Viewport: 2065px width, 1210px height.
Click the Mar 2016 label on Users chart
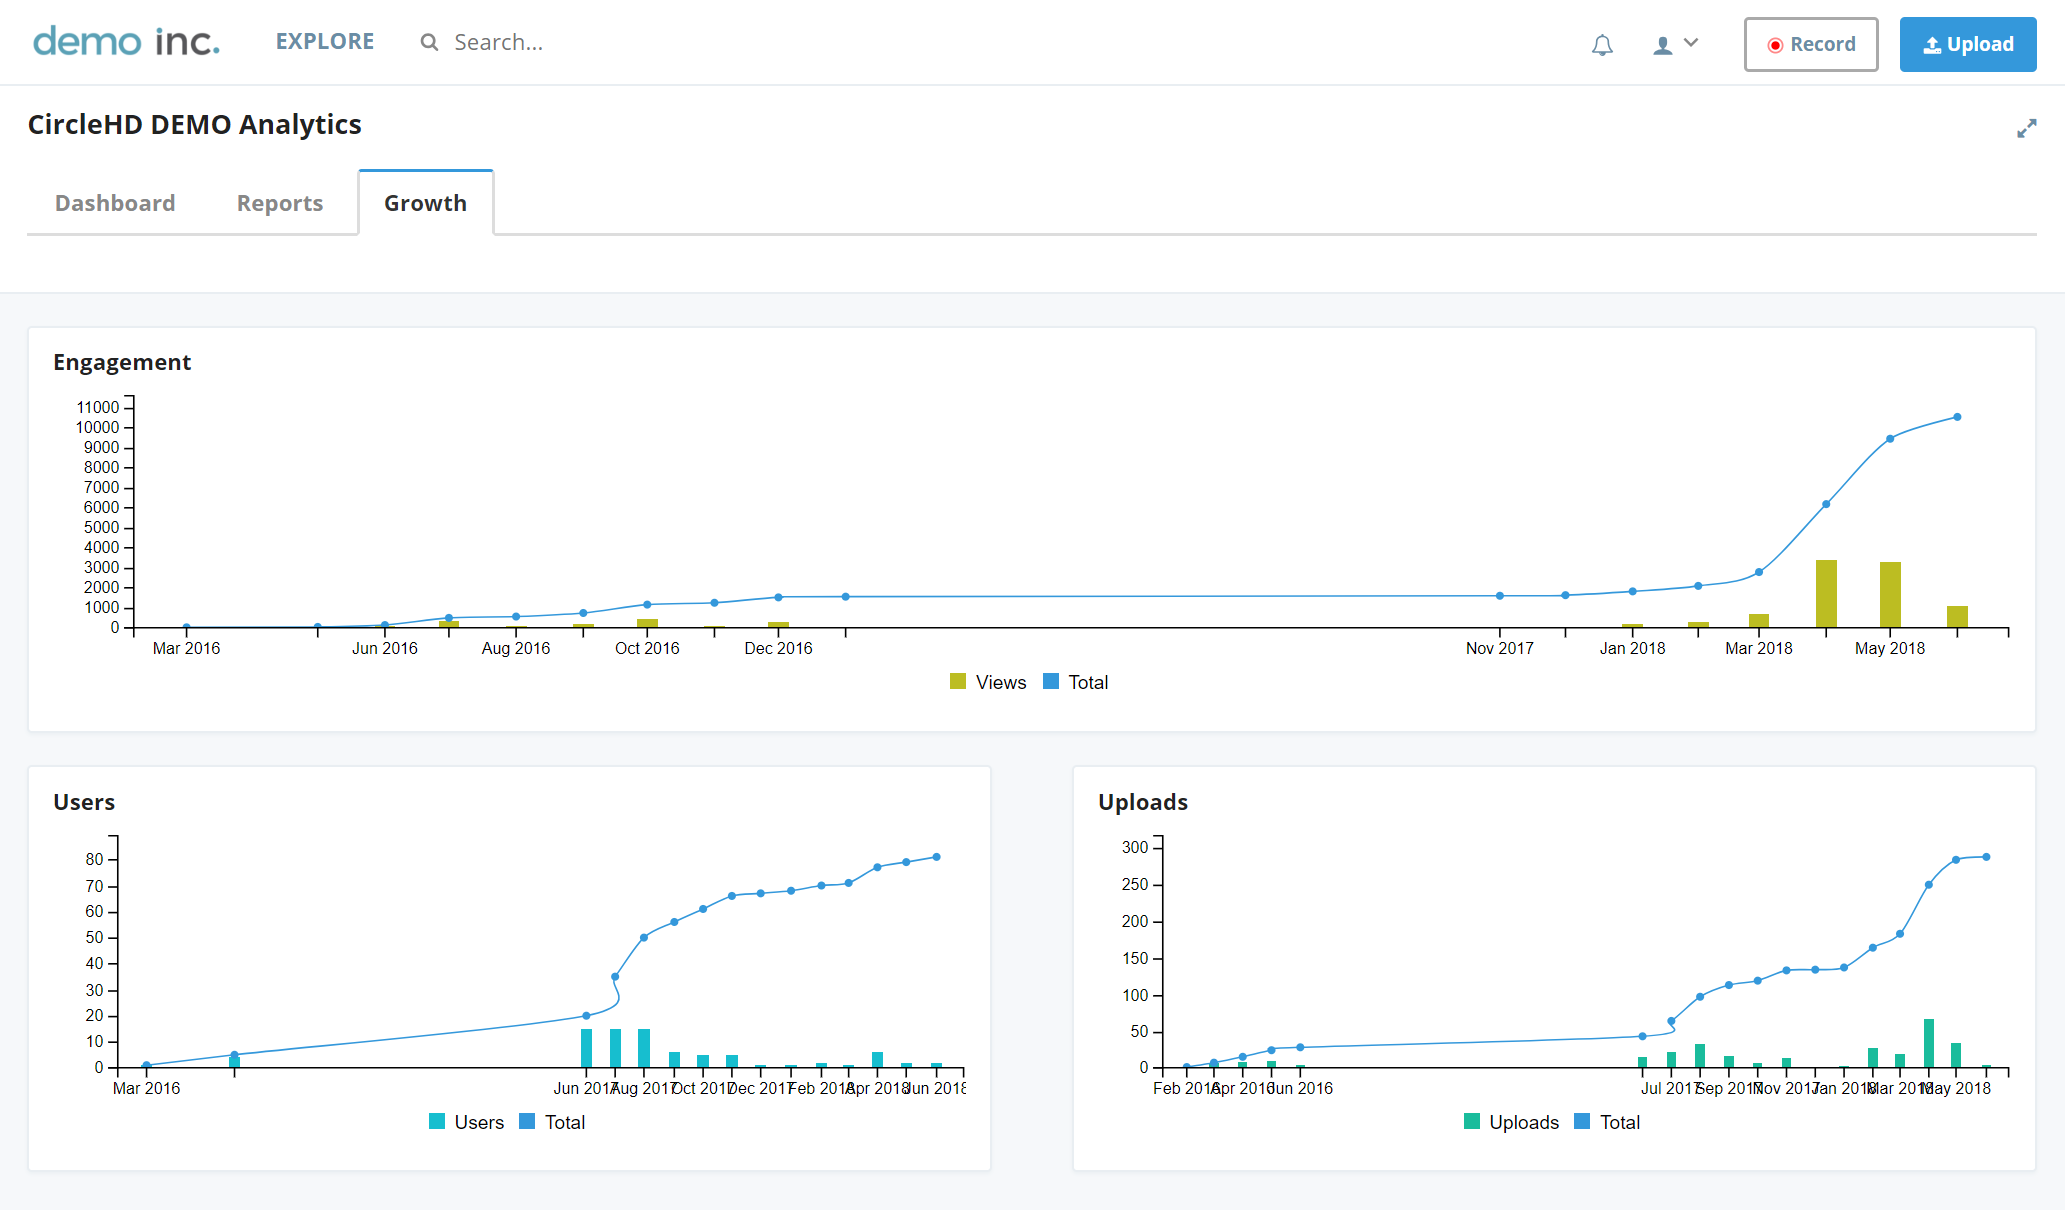point(147,1088)
